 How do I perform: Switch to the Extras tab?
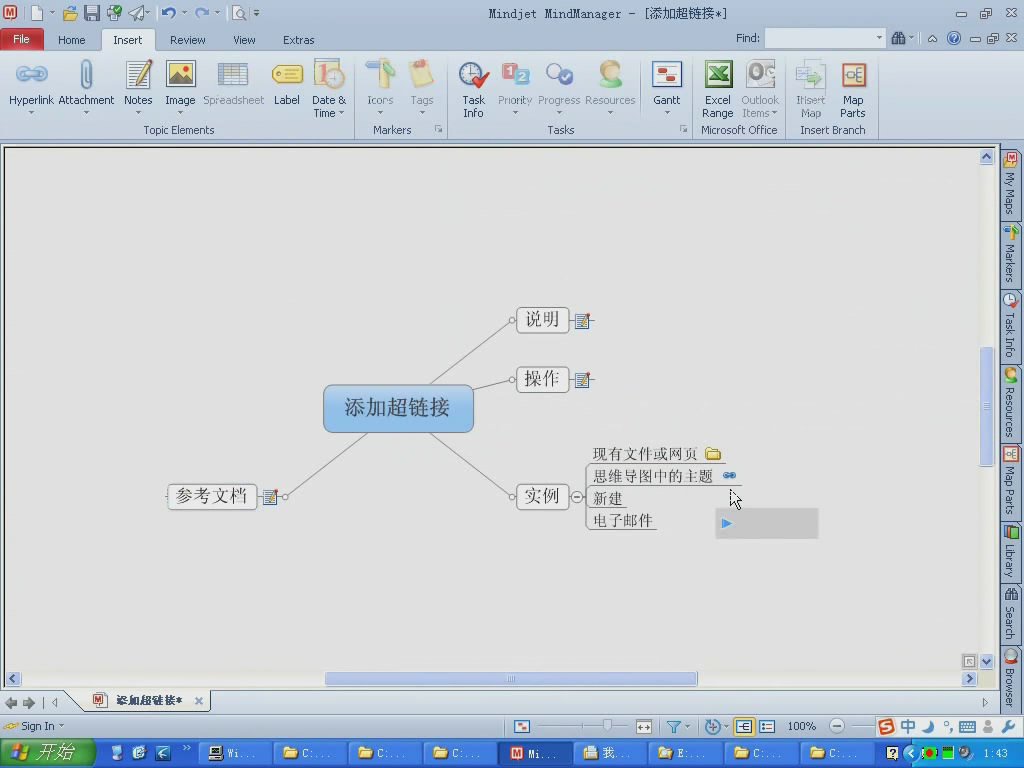point(298,40)
